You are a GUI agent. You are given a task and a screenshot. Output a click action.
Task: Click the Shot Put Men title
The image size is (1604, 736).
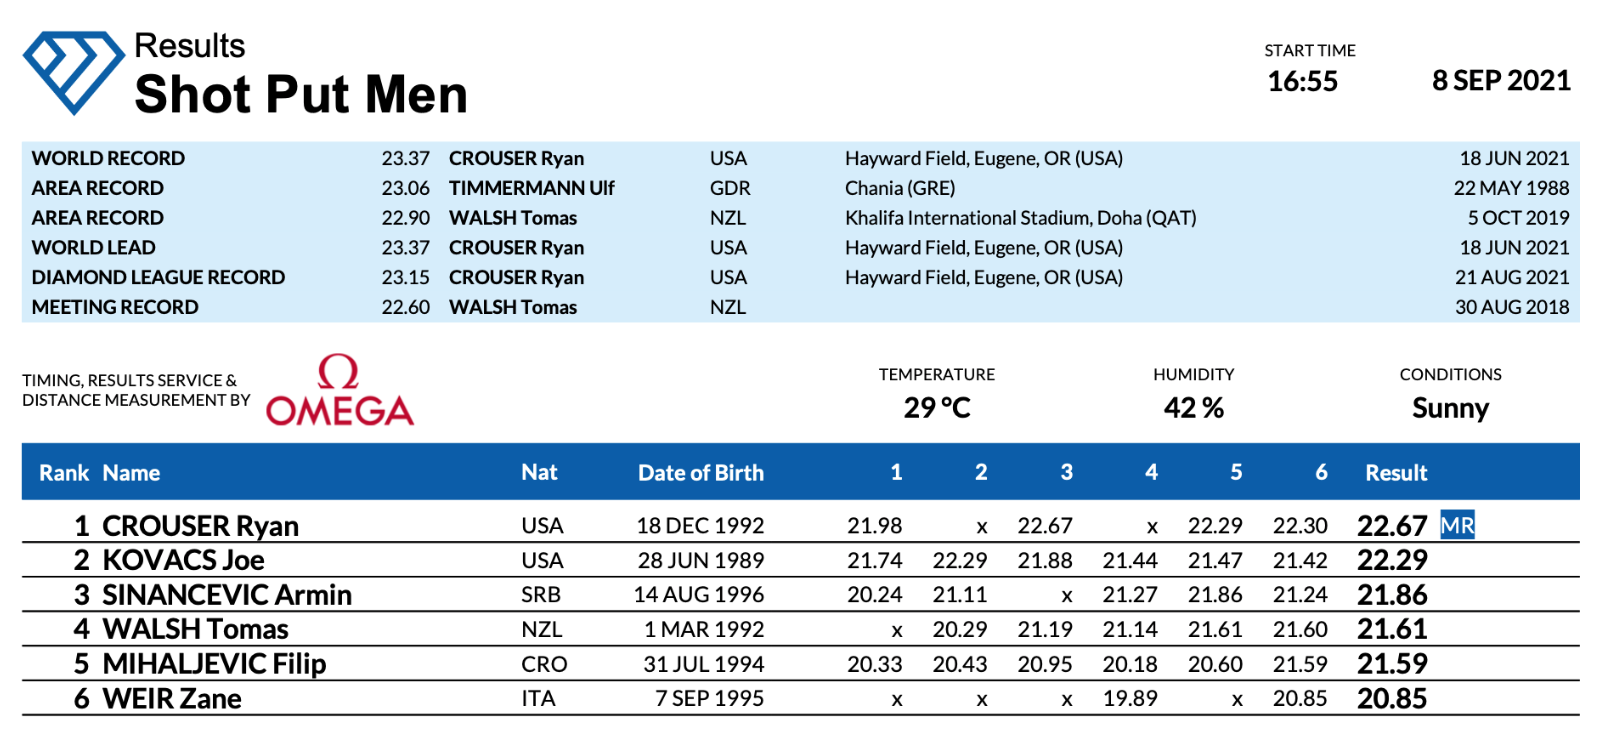pyautogui.click(x=301, y=95)
